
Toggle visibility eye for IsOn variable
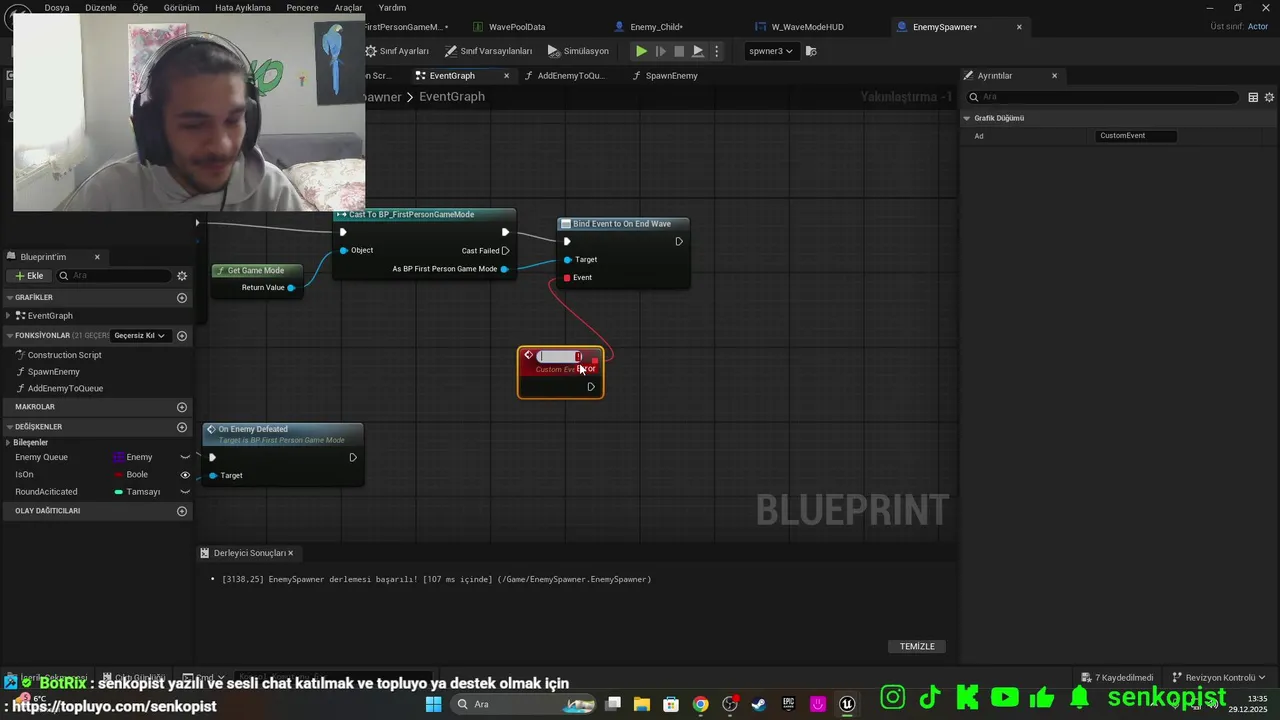(x=185, y=475)
